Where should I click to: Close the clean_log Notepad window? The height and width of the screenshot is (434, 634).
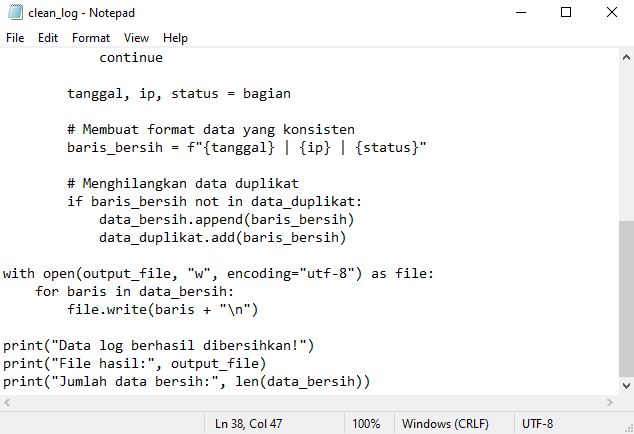click(x=612, y=12)
